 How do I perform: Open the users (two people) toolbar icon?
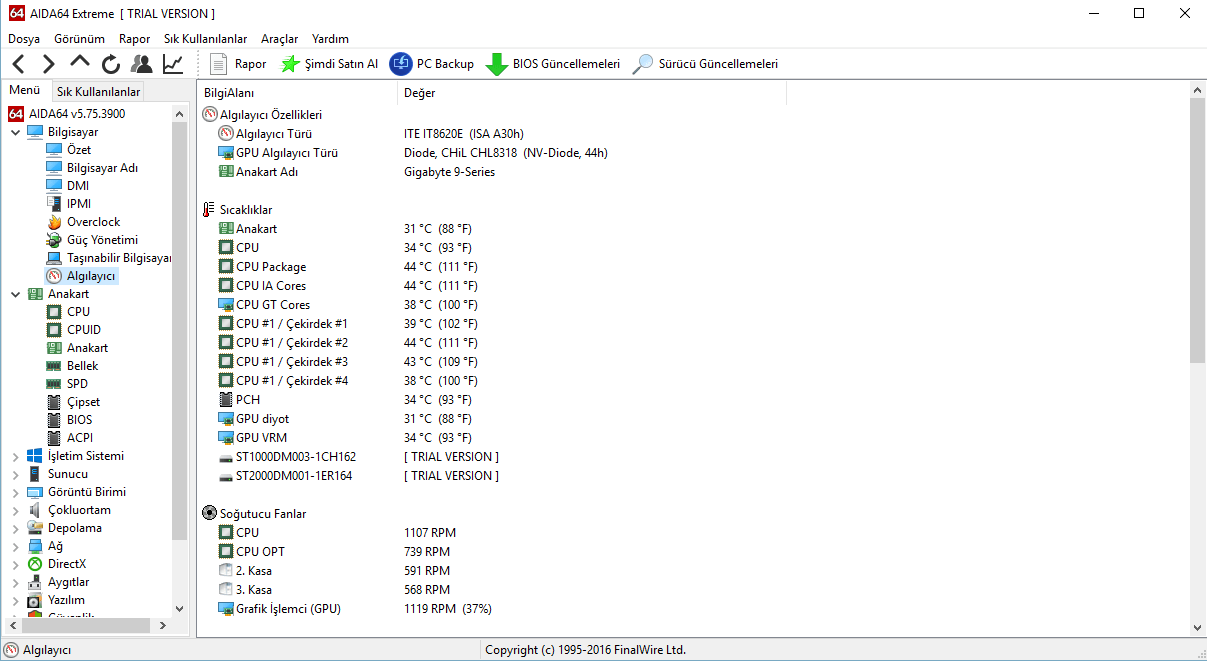pos(142,64)
